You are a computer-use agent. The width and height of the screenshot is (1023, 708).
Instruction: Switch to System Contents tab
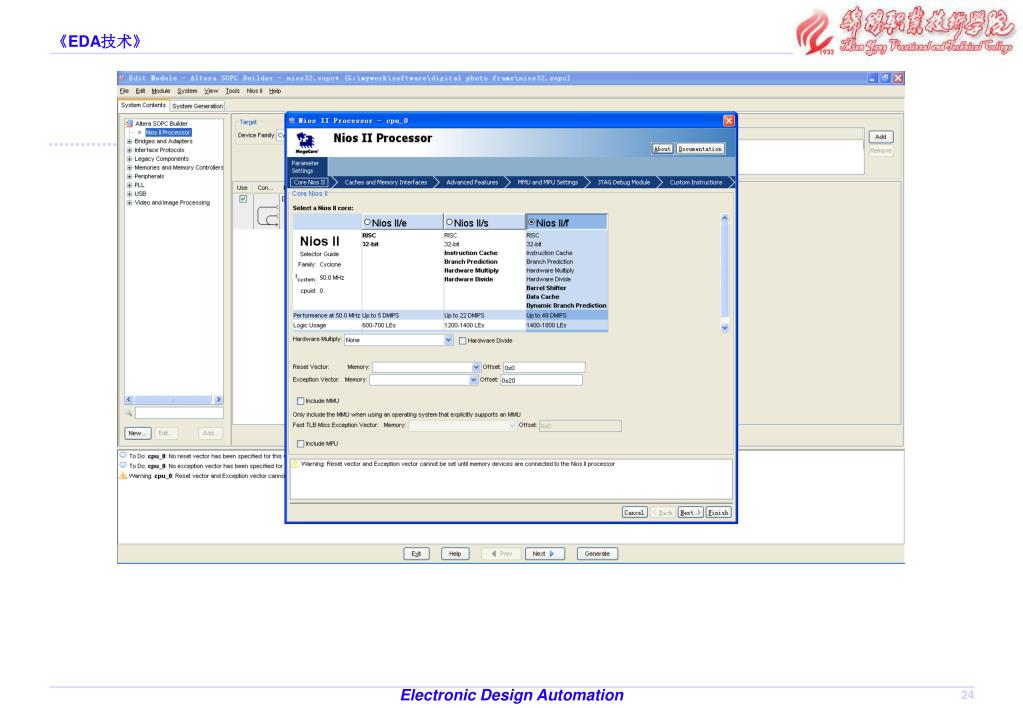144,105
